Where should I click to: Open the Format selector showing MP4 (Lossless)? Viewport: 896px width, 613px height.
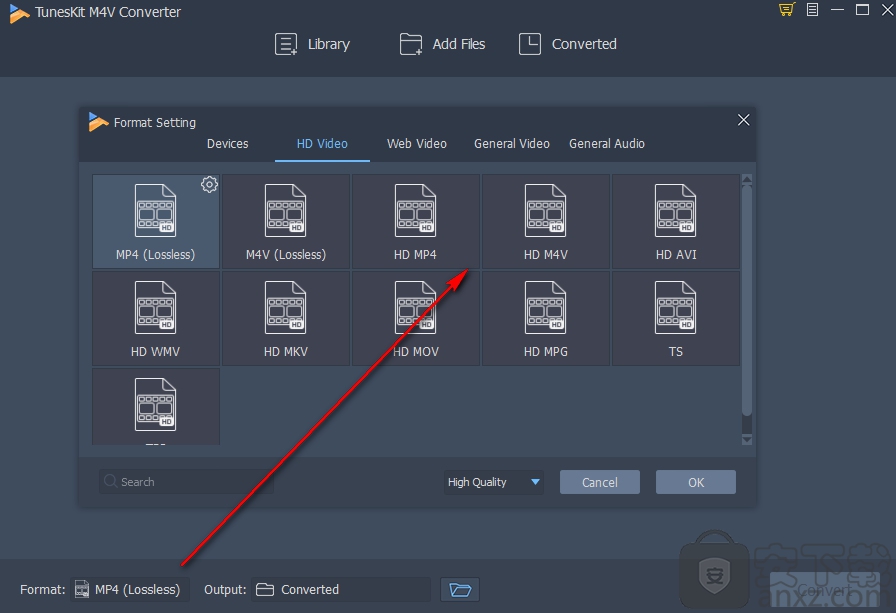[x=130, y=590]
